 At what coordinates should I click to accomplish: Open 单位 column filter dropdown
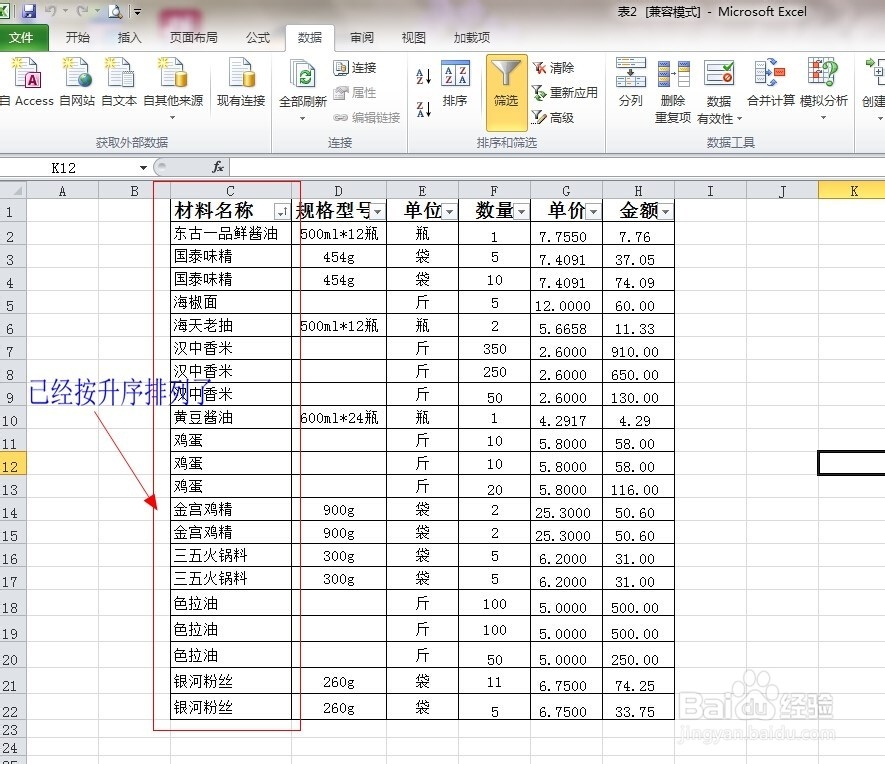(x=450, y=212)
